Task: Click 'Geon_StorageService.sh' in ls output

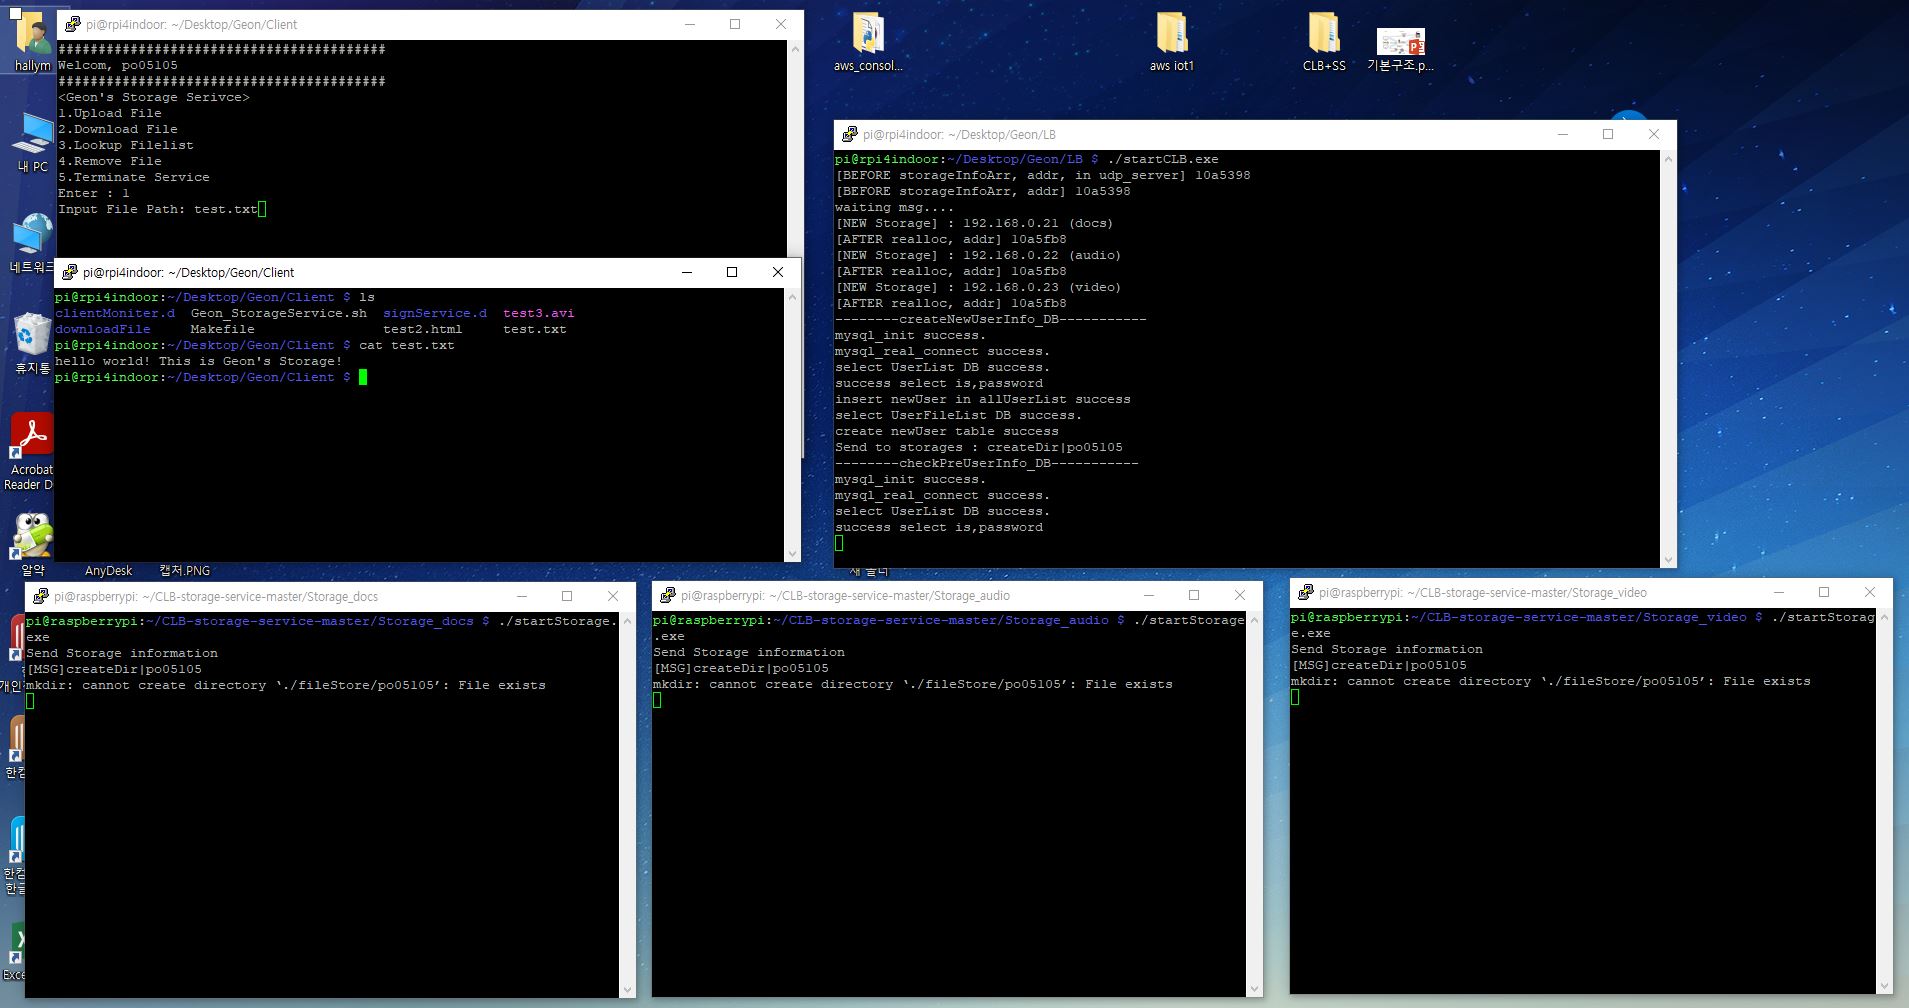Action: coord(279,313)
